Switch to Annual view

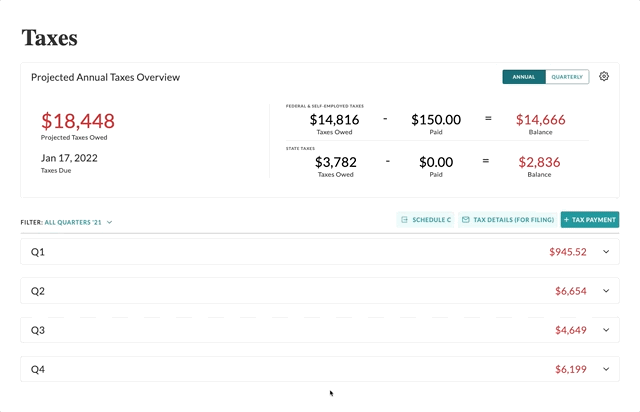point(524,77)
